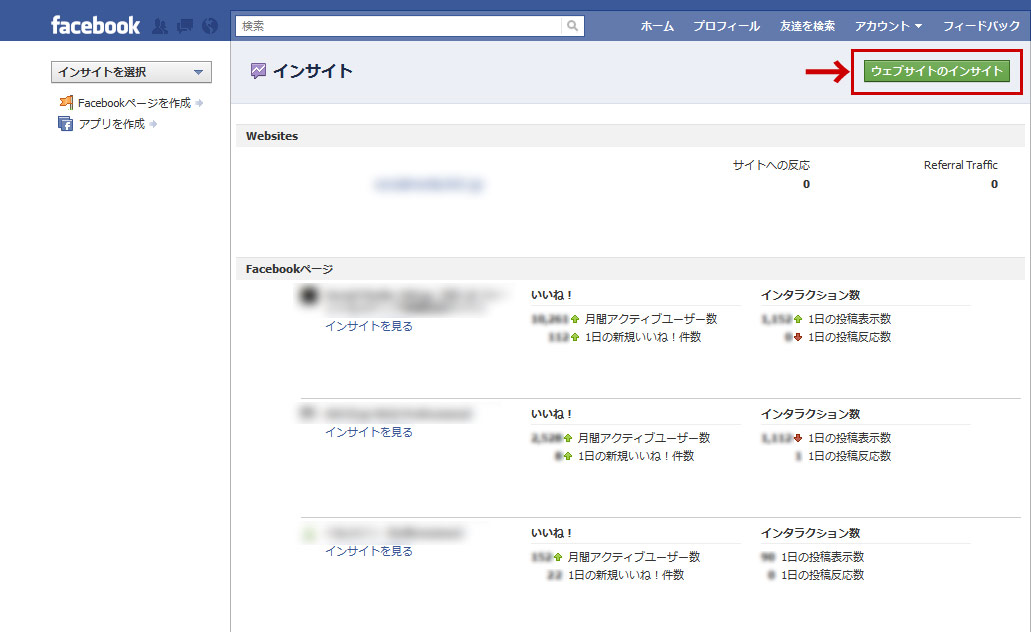The image size is (1031, 632).
Task: Click the Facebook logo
Action: pos(95,26)
